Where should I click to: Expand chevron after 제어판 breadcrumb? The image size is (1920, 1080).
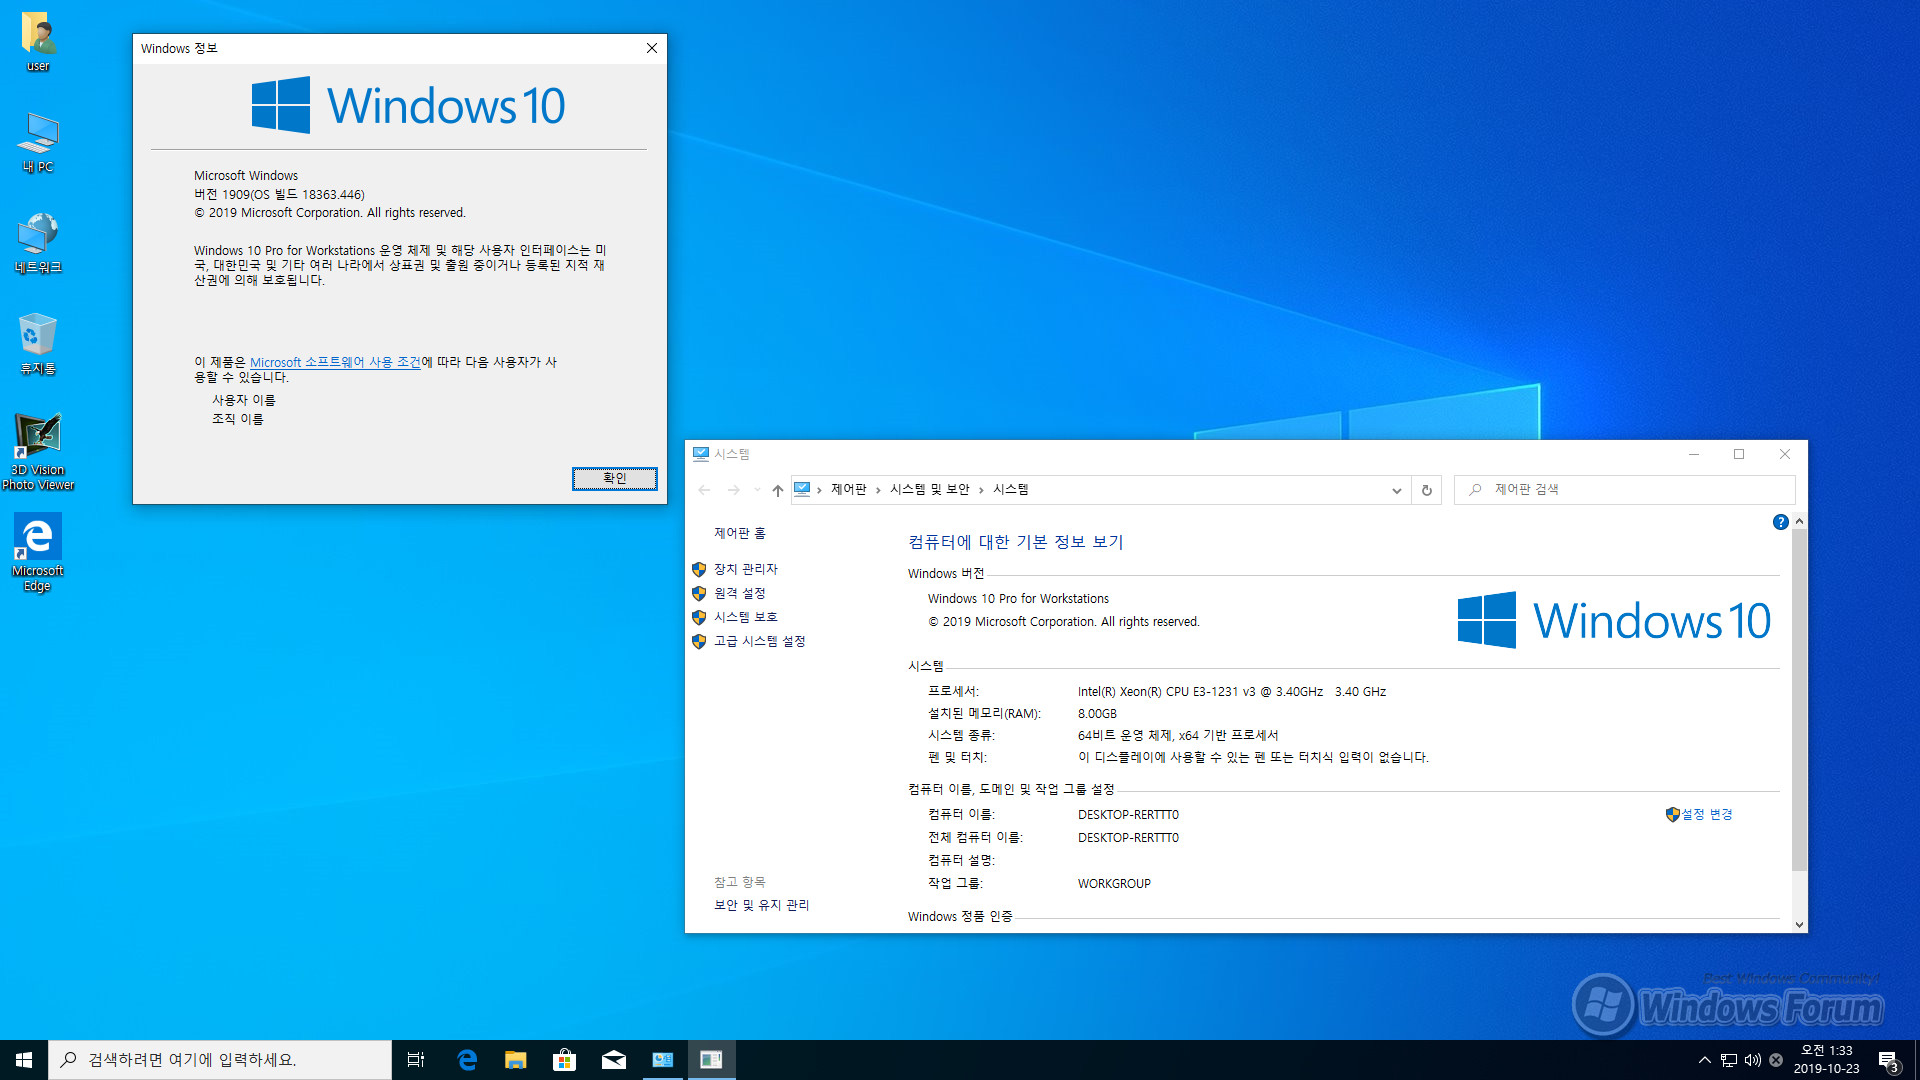pyautogui.click(x=878, y=490)
